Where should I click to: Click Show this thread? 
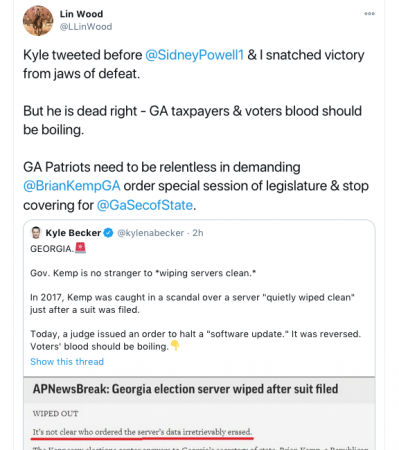(x=67, y=362)
